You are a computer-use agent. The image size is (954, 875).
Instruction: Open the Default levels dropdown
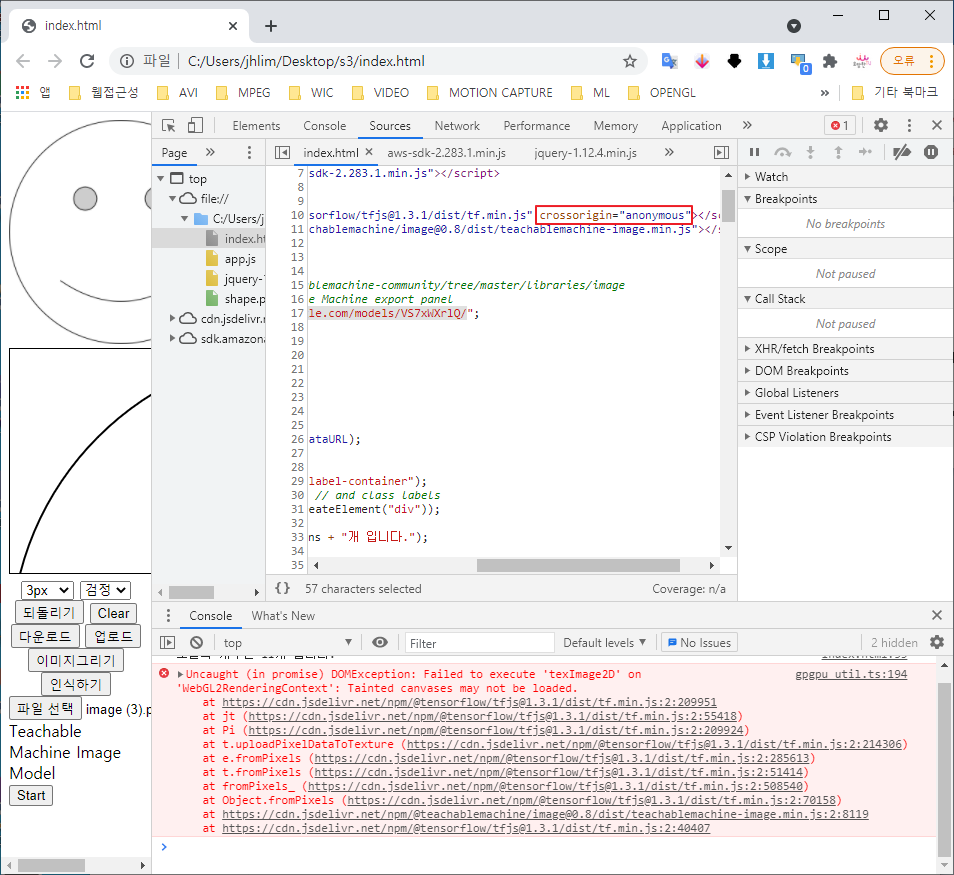click(604, 643)
